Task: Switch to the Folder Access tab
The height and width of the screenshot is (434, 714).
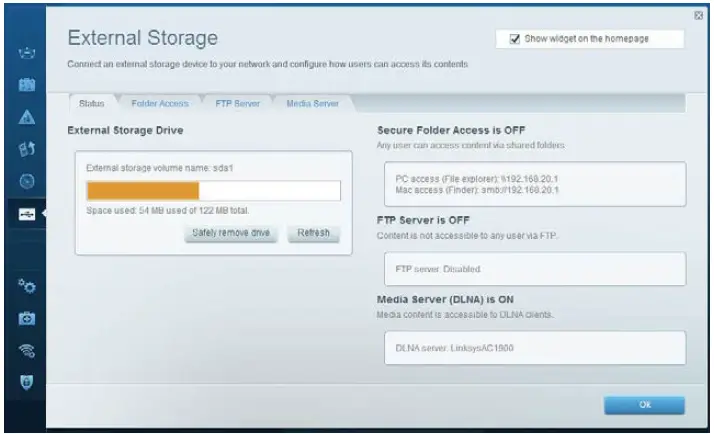Action: 159,103
